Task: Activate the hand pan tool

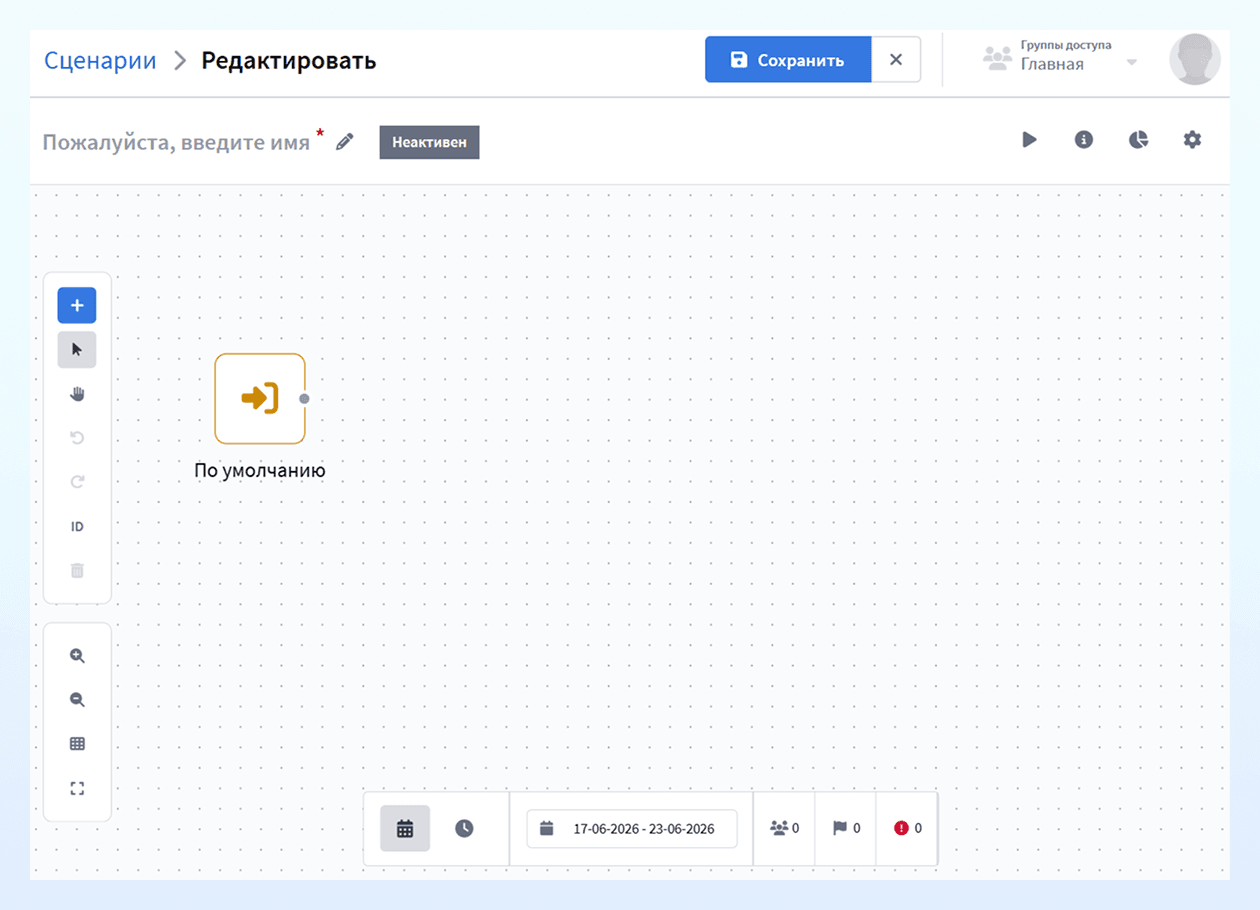Action: (x=77, y=394)
